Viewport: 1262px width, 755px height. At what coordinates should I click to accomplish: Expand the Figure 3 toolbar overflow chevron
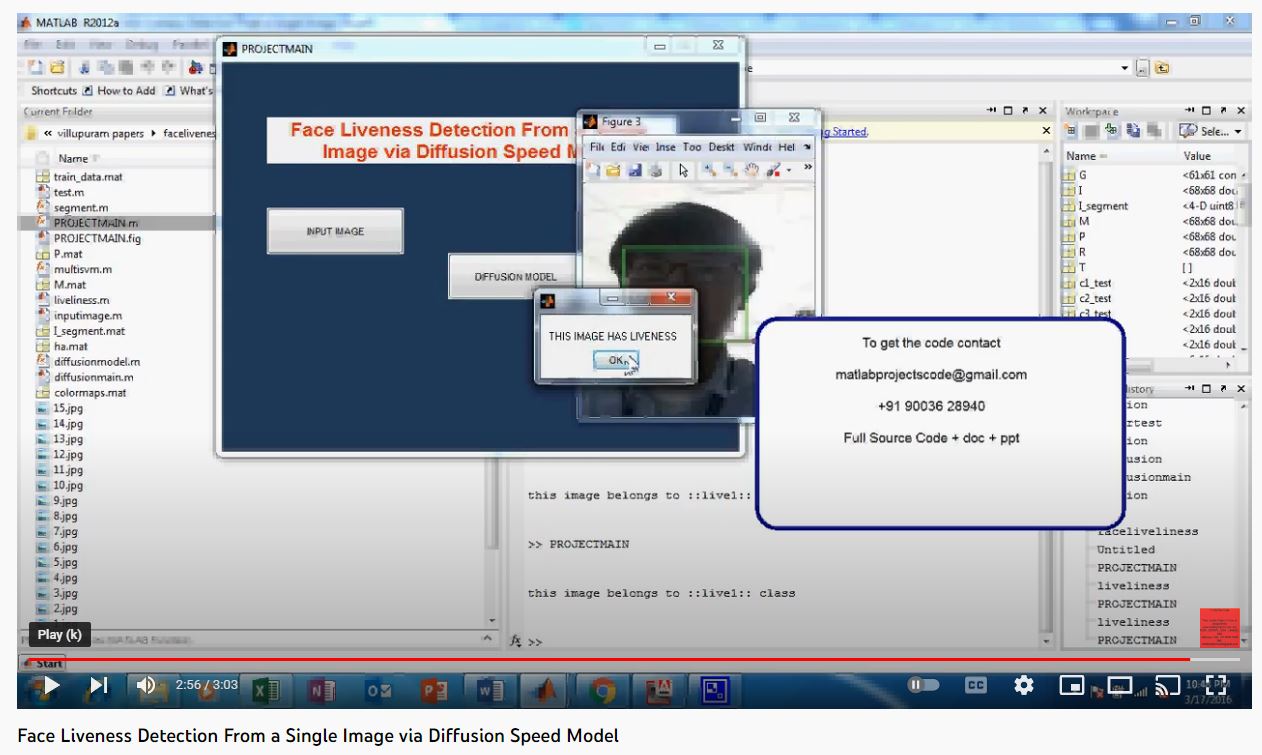(x=807, y=169)
